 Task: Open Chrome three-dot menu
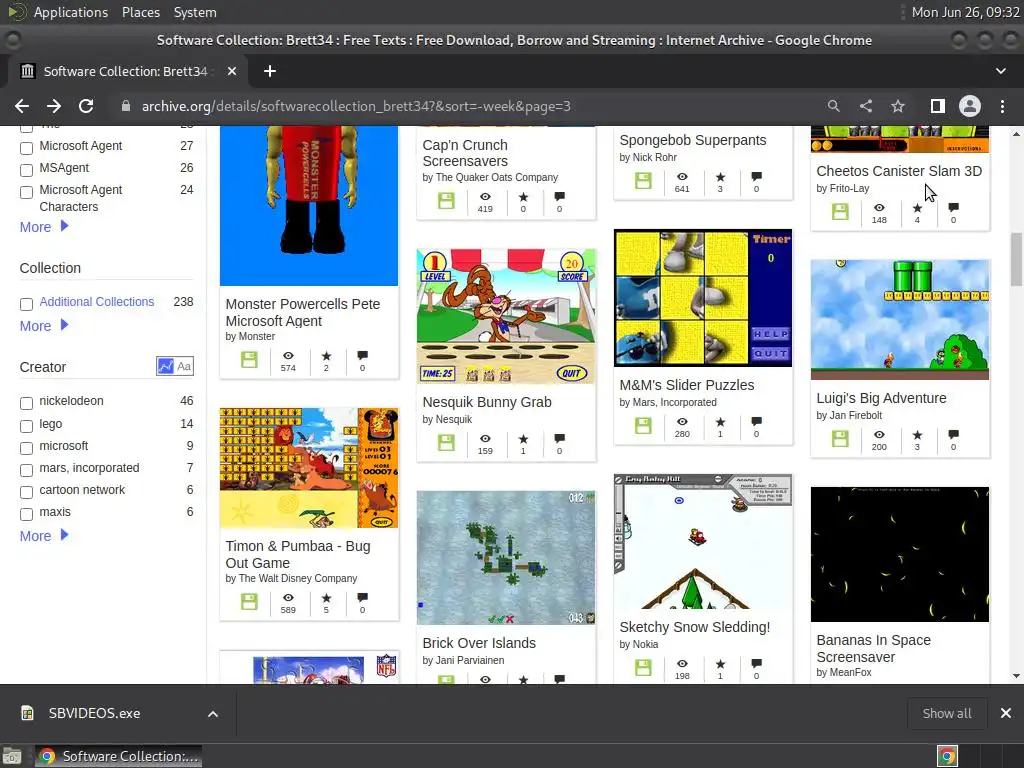[1002, 106]
